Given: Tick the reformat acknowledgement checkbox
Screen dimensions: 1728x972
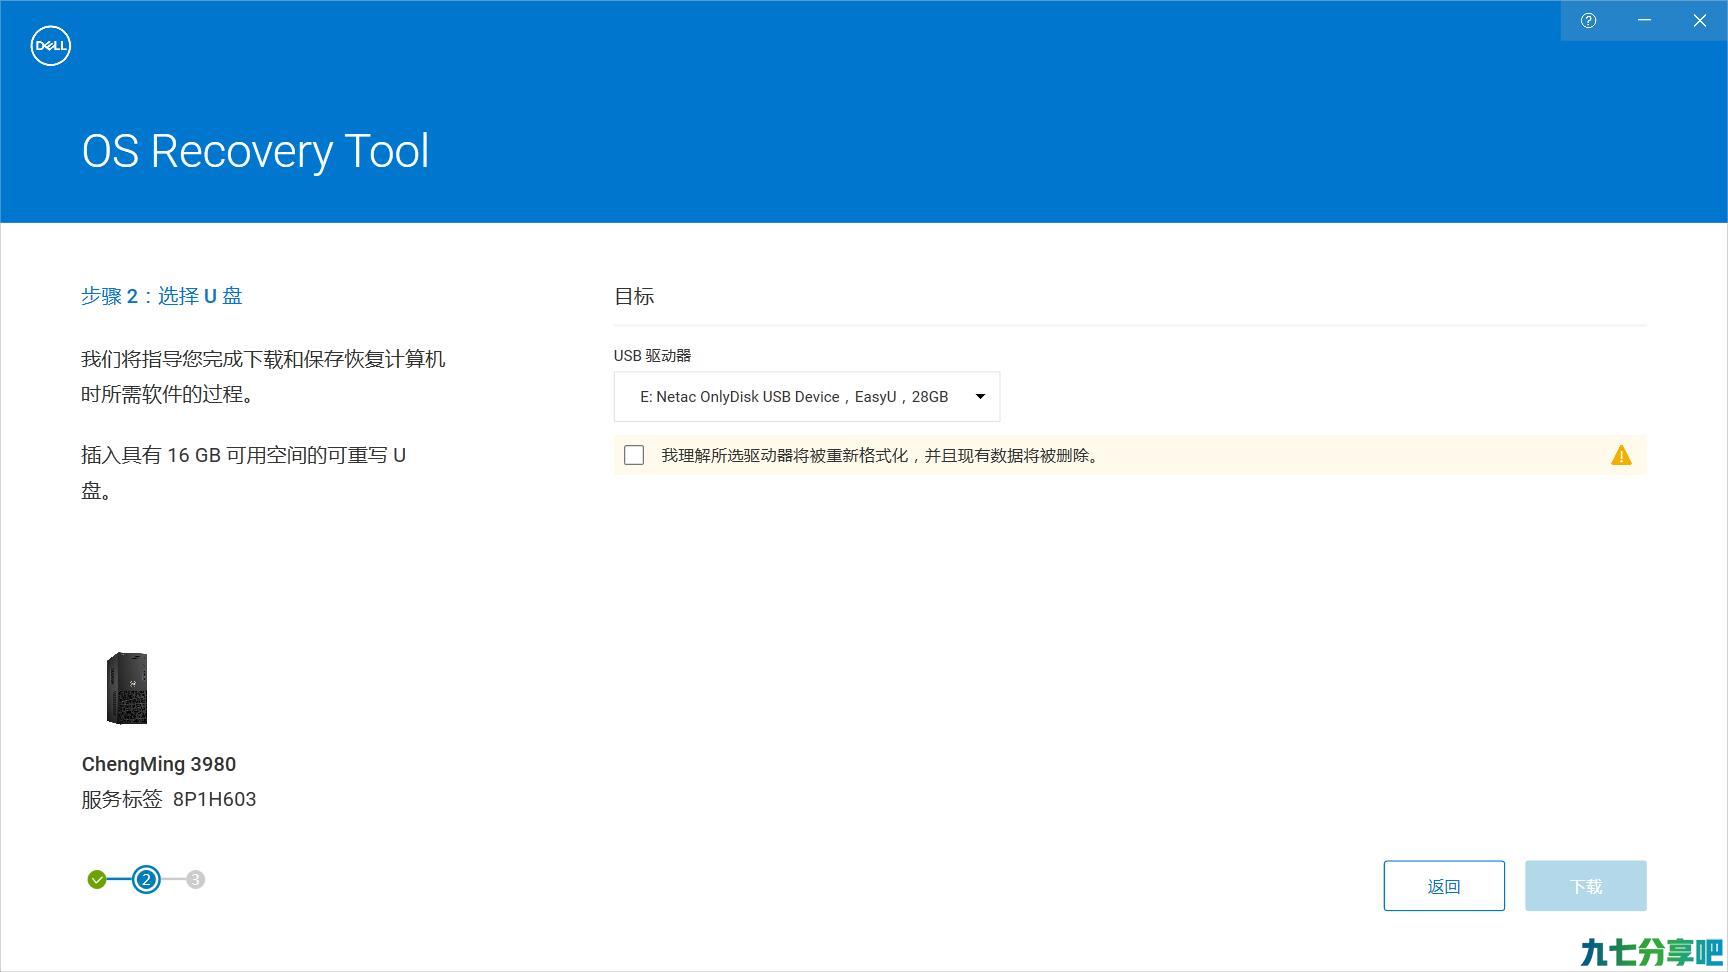Looking at the screenshot, I should [634, 456].
